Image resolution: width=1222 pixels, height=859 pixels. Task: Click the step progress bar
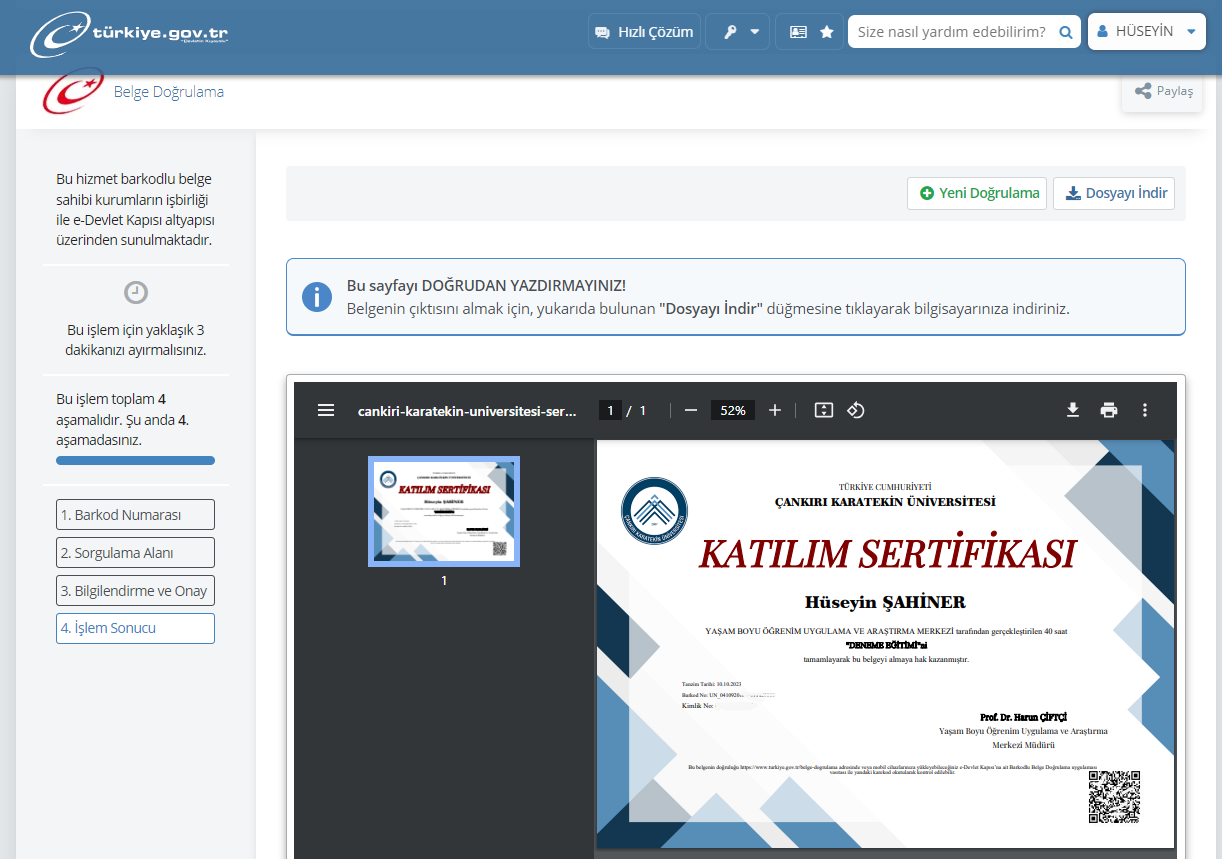[x=135, y=460]
